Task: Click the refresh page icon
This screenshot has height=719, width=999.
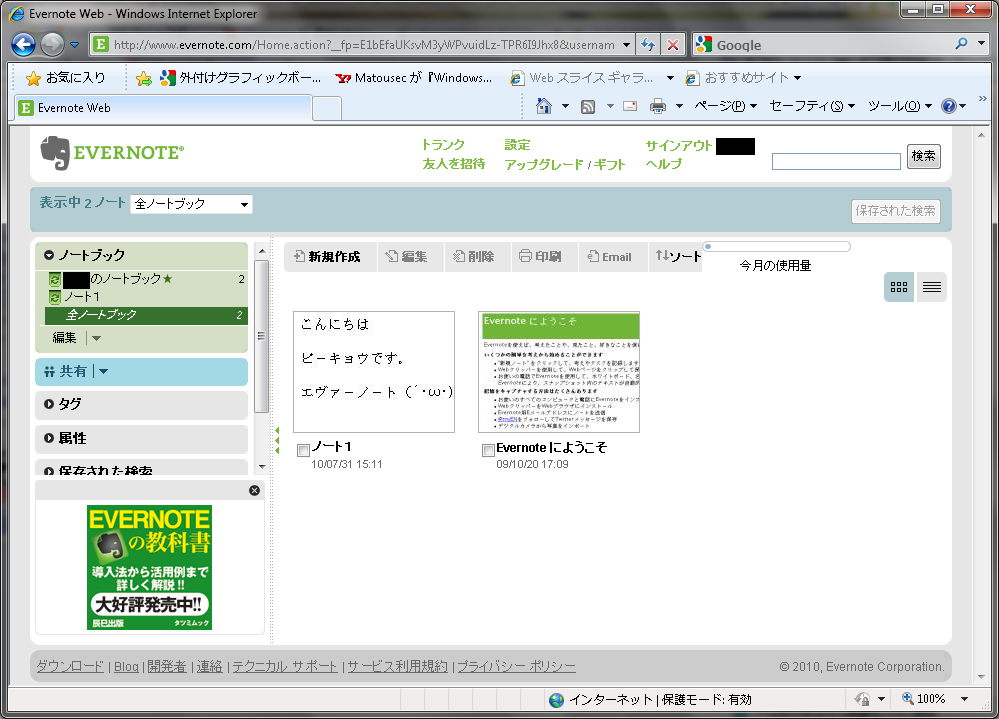Action: click(x=648, y=45)
